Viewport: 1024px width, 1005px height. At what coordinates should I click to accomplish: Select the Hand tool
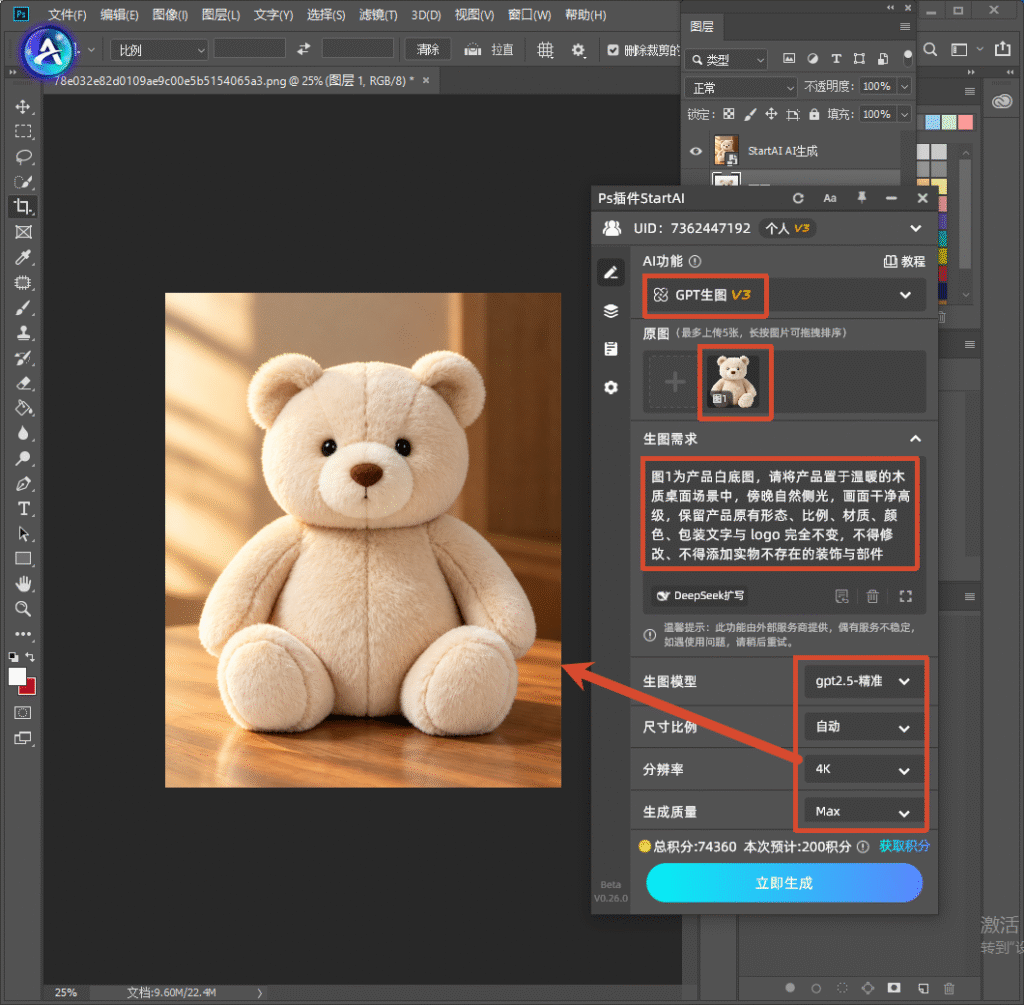(23, 584)
